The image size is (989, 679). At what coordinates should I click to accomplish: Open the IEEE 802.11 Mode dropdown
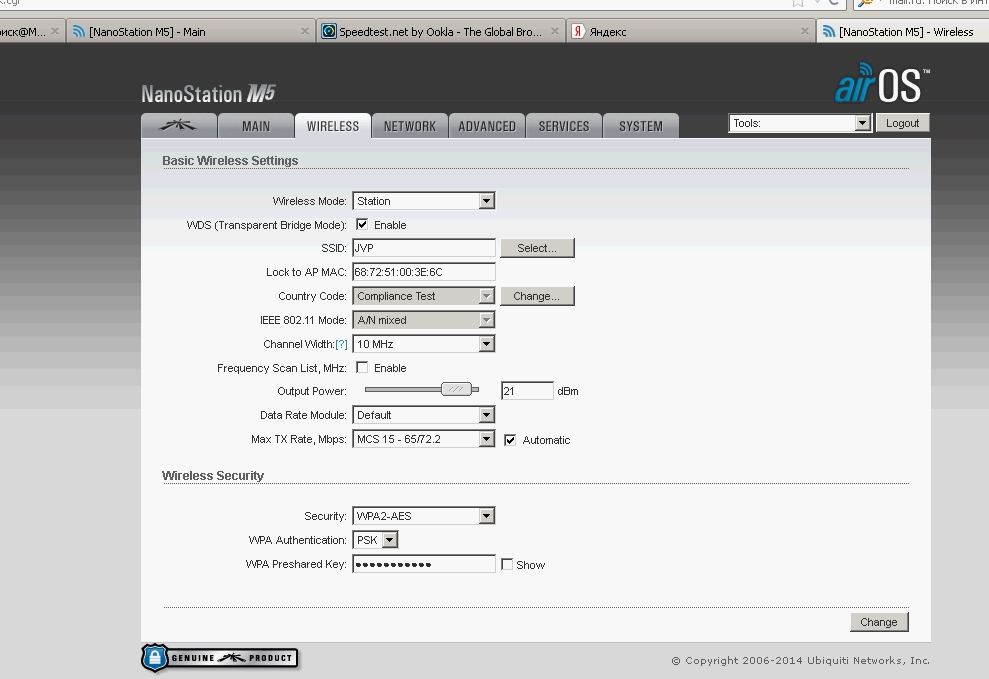click(x=423, y=320)
